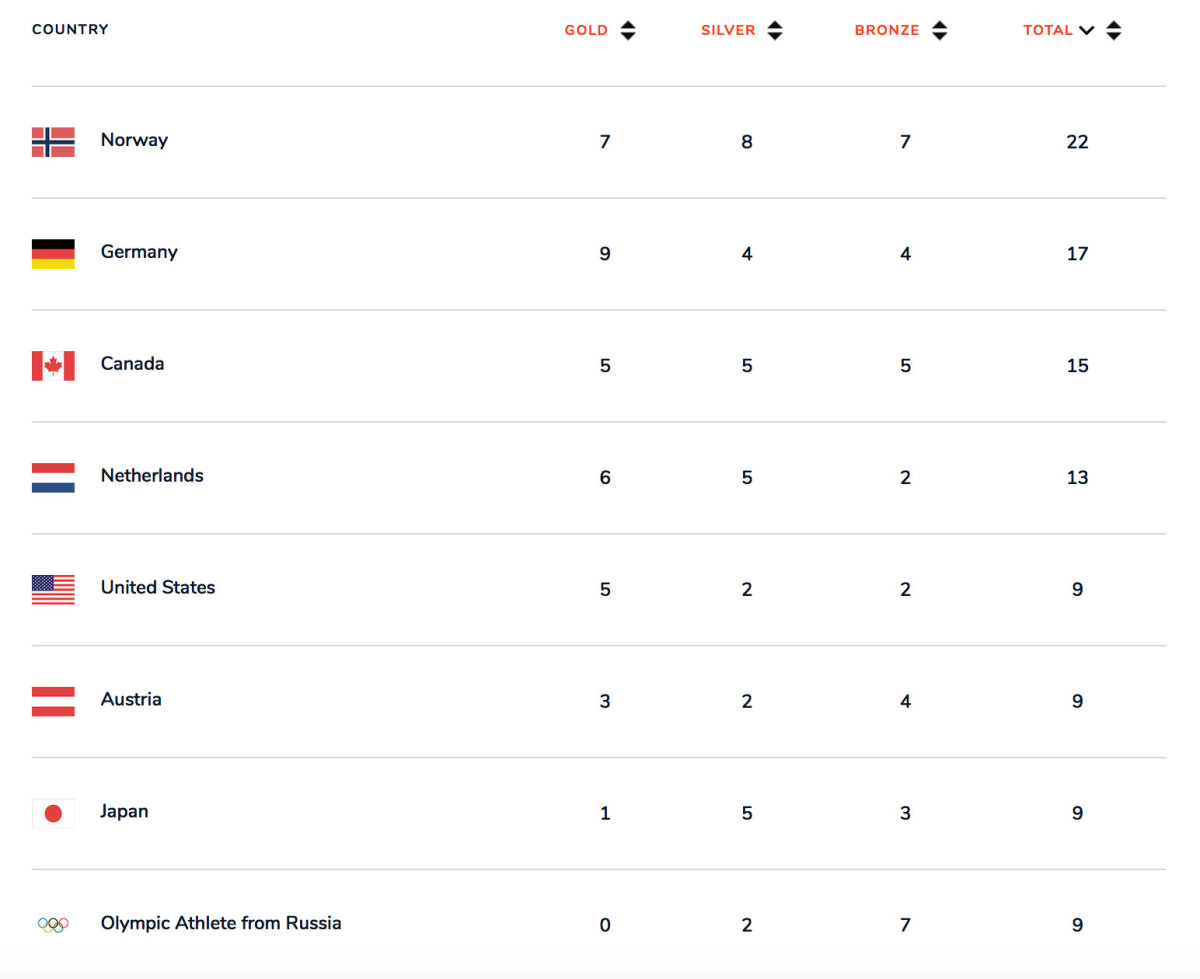Click the SILVER column header label
Screen dimensions: 1200x979
728,31
